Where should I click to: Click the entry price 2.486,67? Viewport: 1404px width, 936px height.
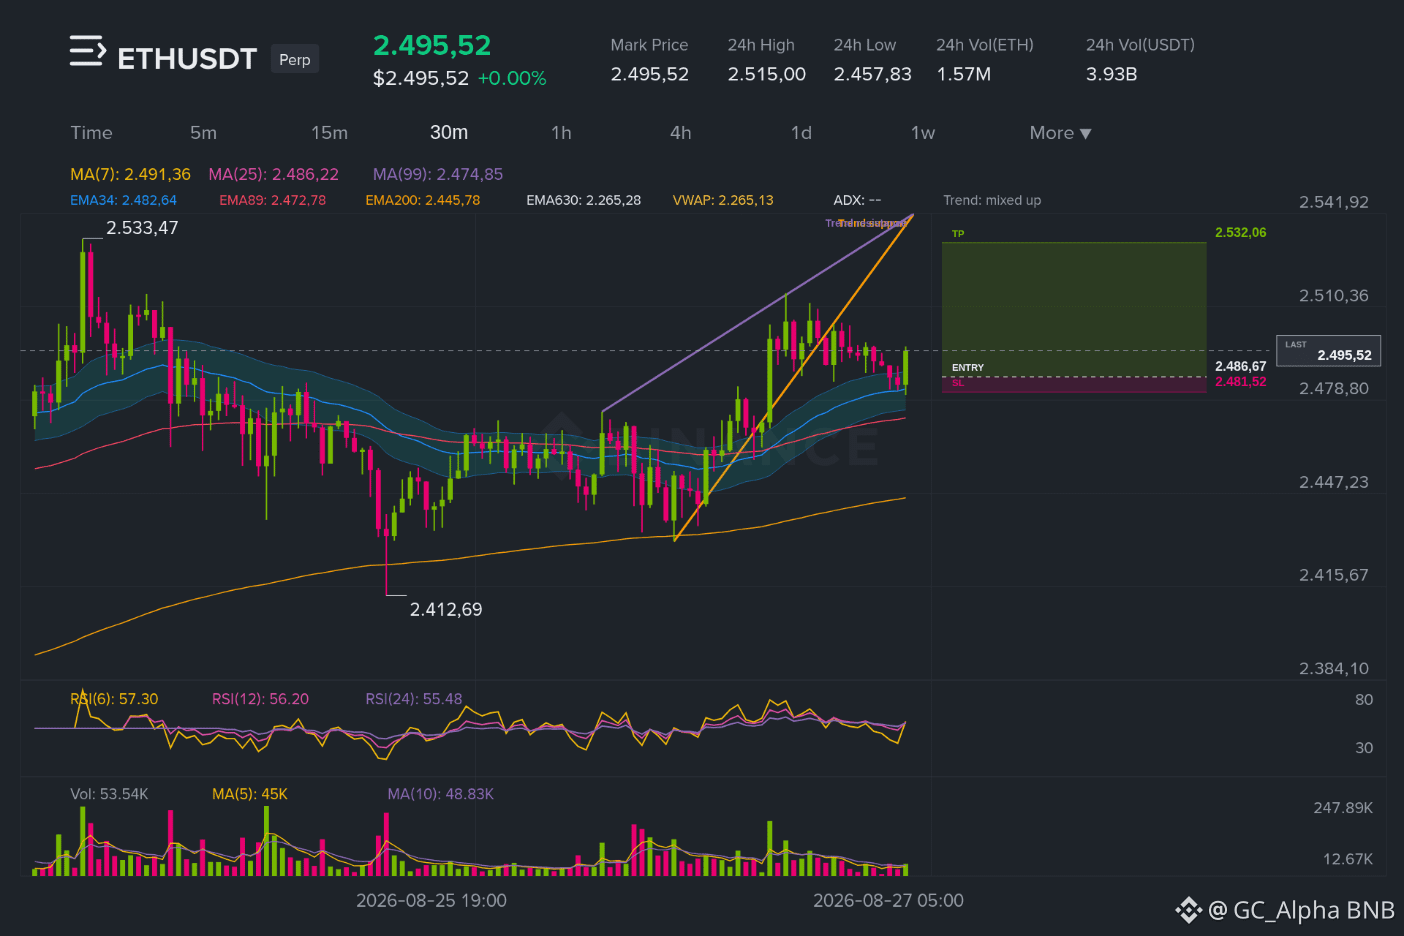1240,366
